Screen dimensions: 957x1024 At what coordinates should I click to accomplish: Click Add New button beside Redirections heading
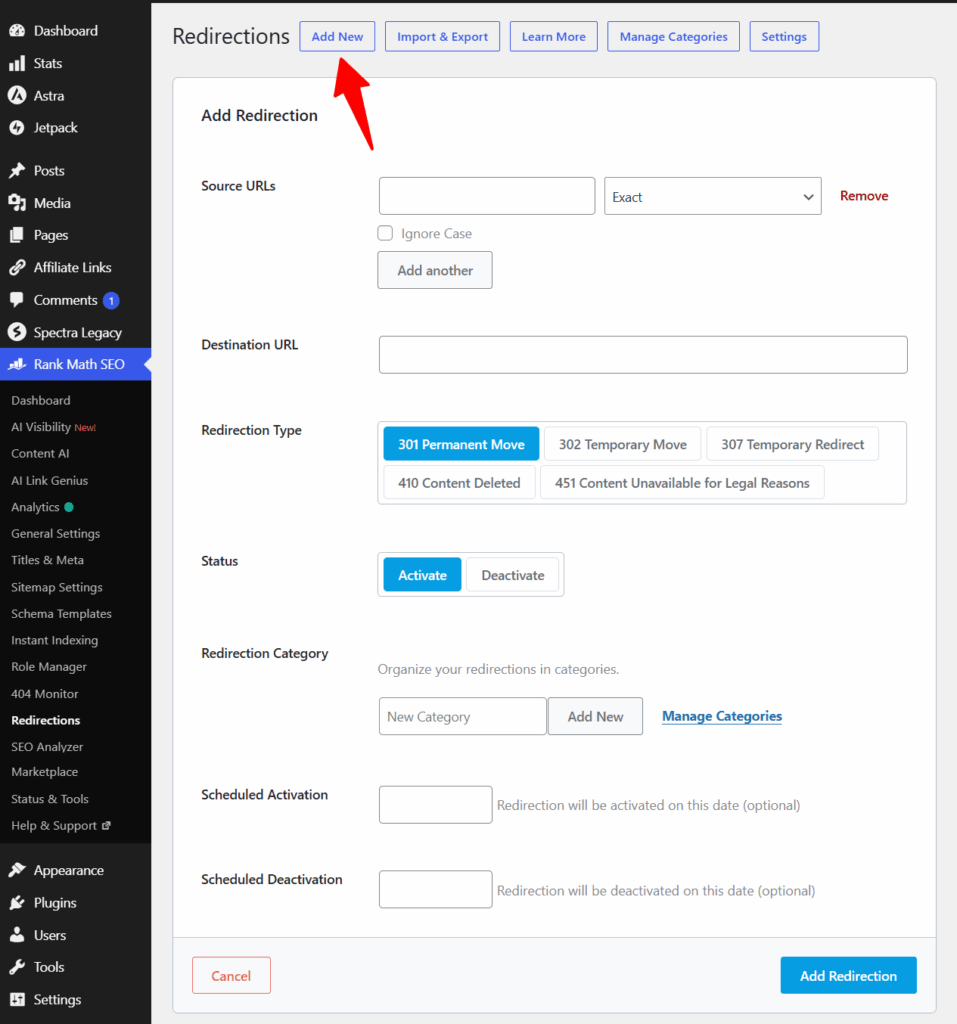pos(337,37)
